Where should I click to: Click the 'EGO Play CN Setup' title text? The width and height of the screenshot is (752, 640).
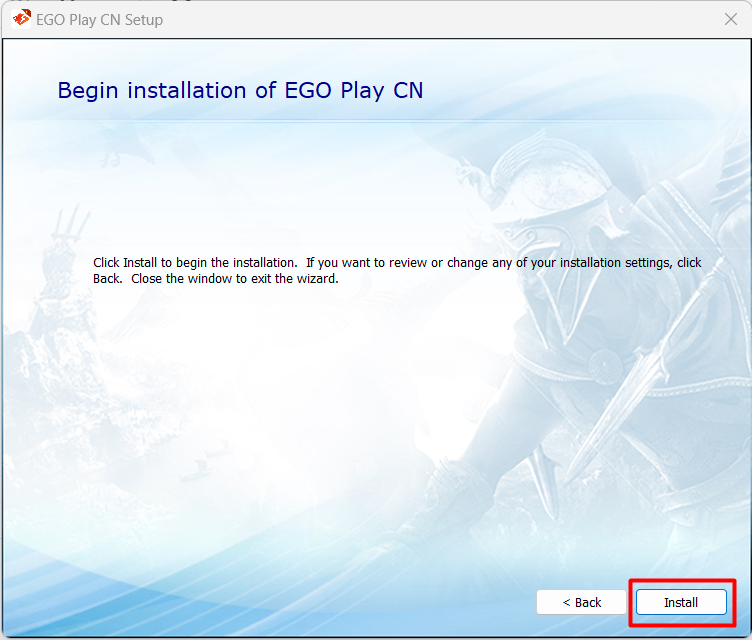click(100, 20)
